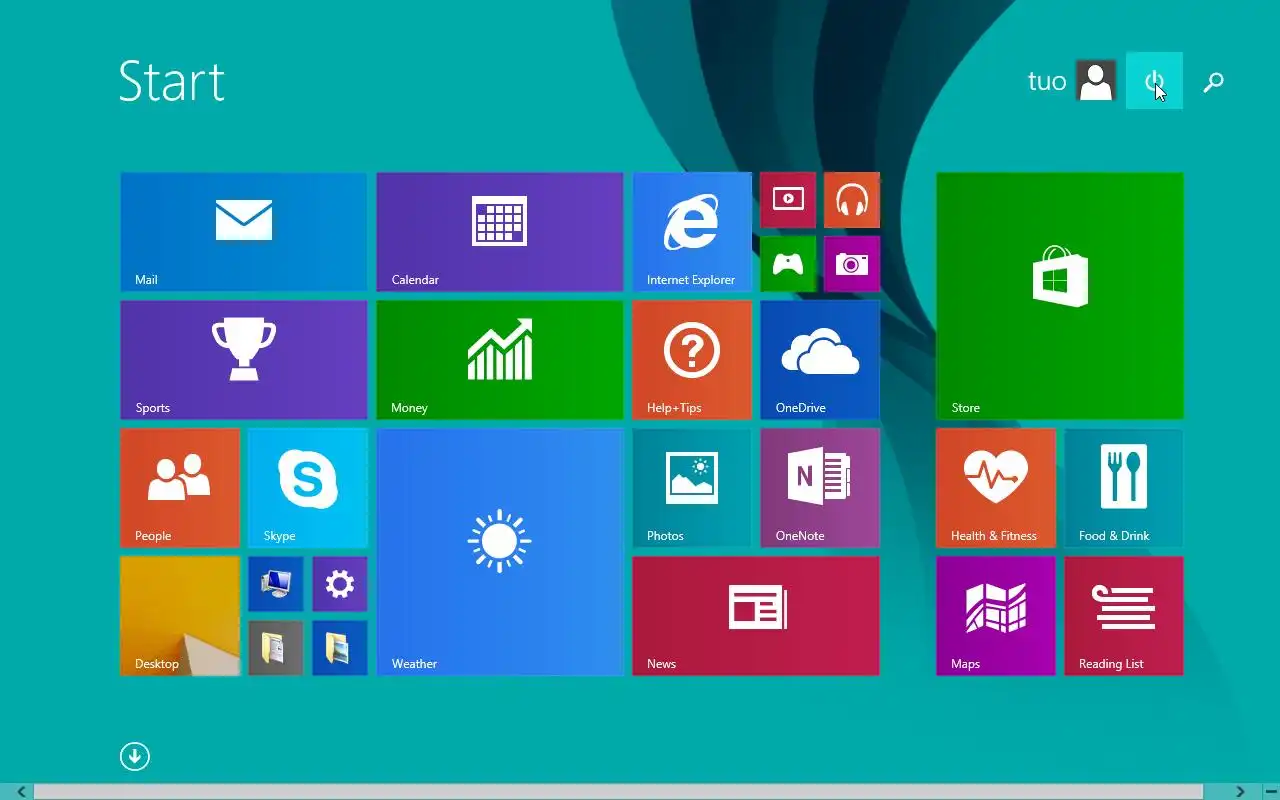Viewport: 1280px width, 800px height.
Task: Open the This PC small tile
Action: (276, 584)
